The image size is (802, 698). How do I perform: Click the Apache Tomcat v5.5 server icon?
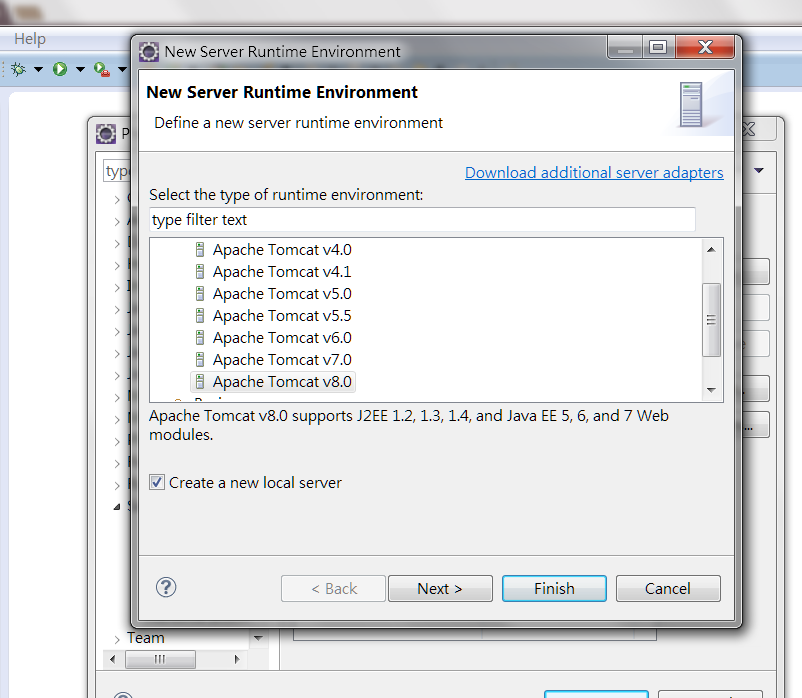[200, 316]
